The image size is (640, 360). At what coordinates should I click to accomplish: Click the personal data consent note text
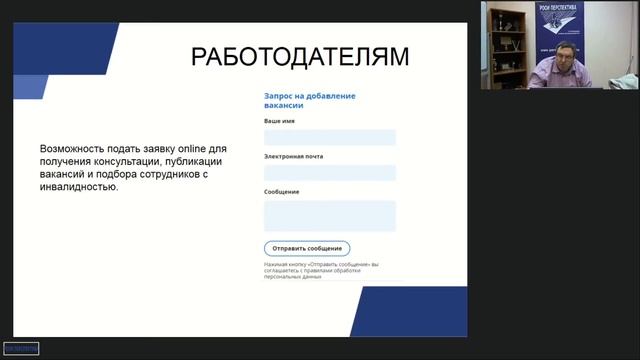[321, 270]
